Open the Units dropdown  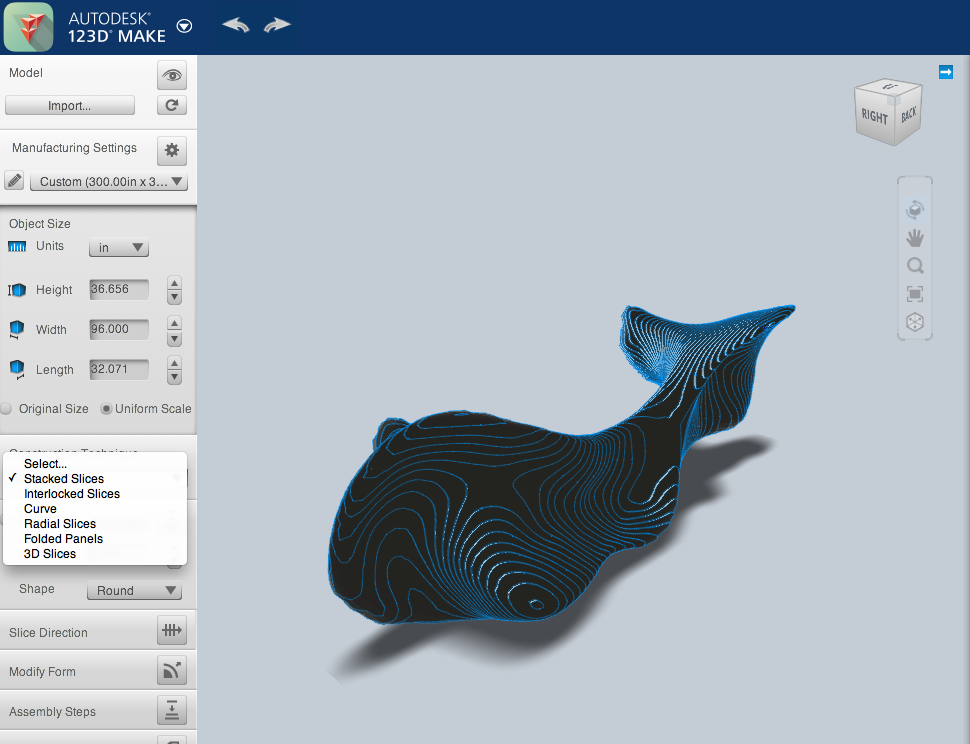pos(119,247)
